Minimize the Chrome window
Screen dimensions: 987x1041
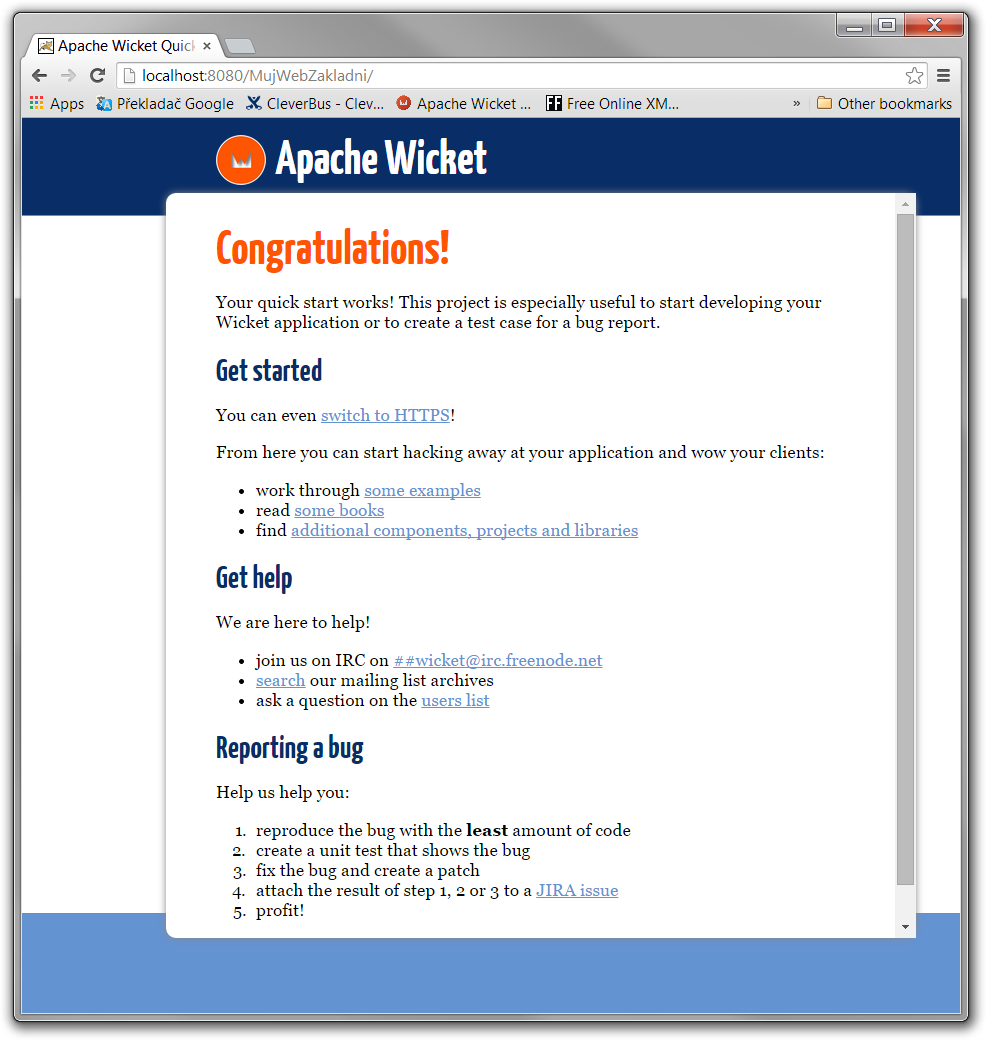[x=854, y=26]
